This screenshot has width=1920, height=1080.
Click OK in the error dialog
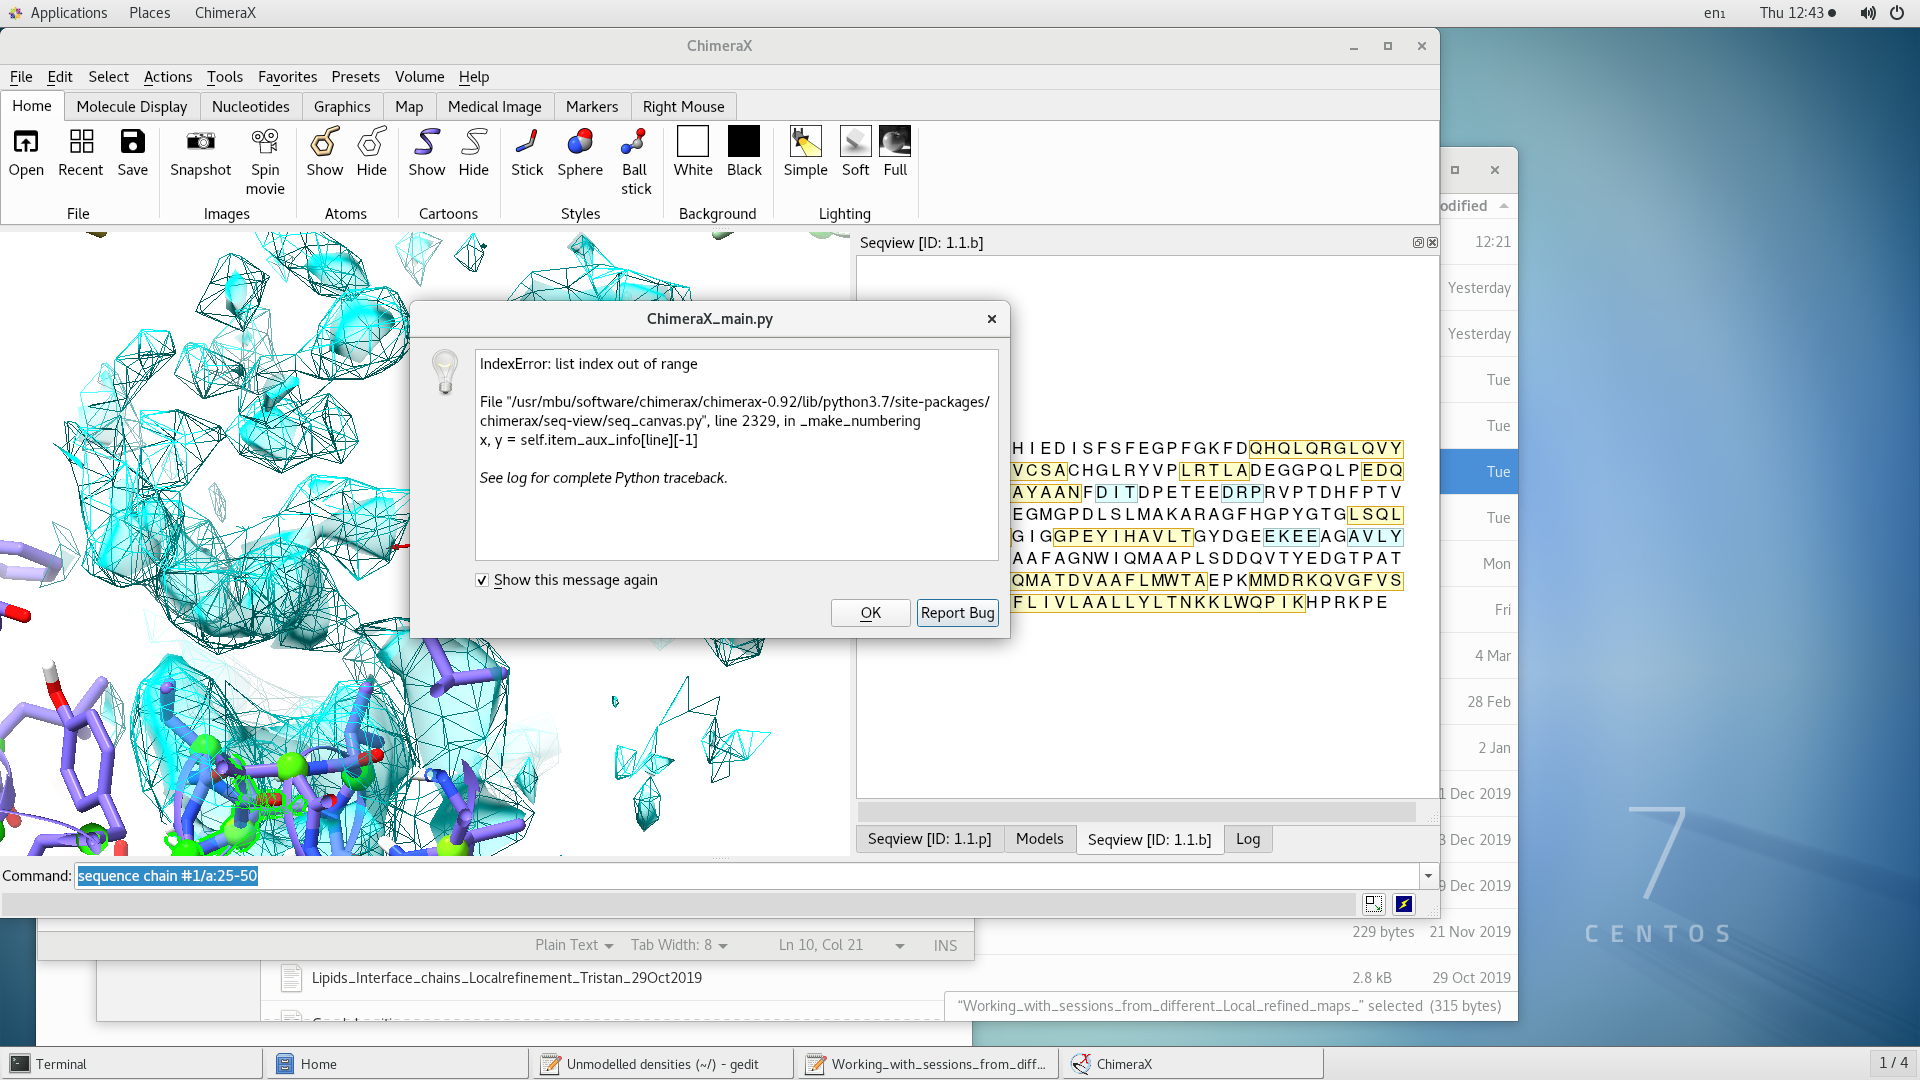870,613
